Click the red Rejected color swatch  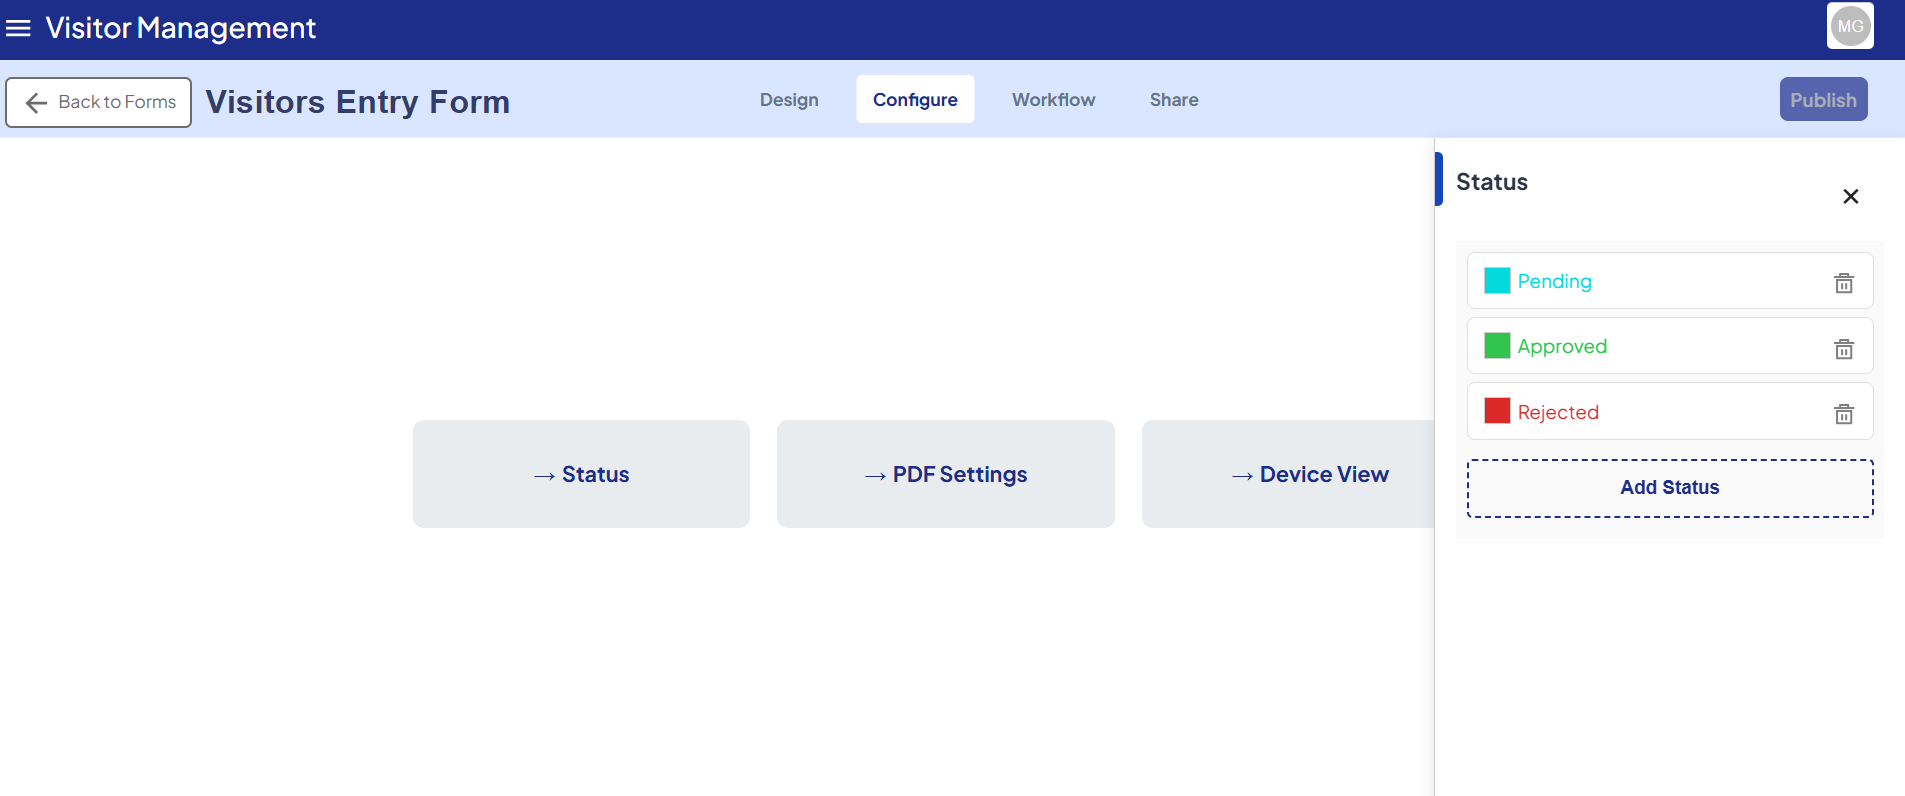click(x=1497, y=411)
